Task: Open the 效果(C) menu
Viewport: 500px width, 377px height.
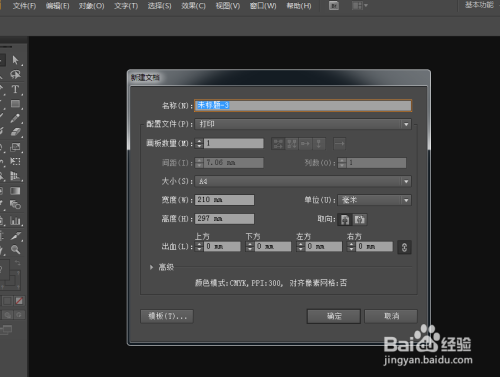Action: coord(193,6)
